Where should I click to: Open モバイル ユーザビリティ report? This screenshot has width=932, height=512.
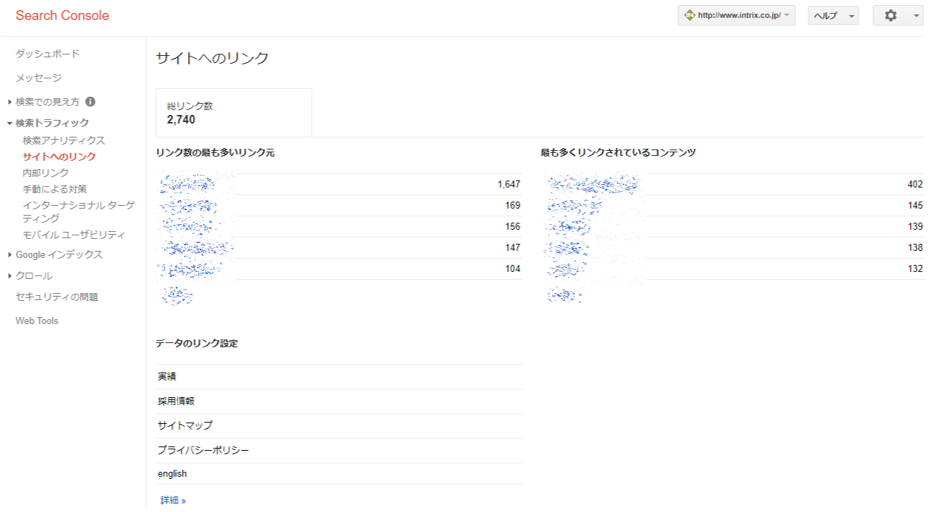pos(74,235)
